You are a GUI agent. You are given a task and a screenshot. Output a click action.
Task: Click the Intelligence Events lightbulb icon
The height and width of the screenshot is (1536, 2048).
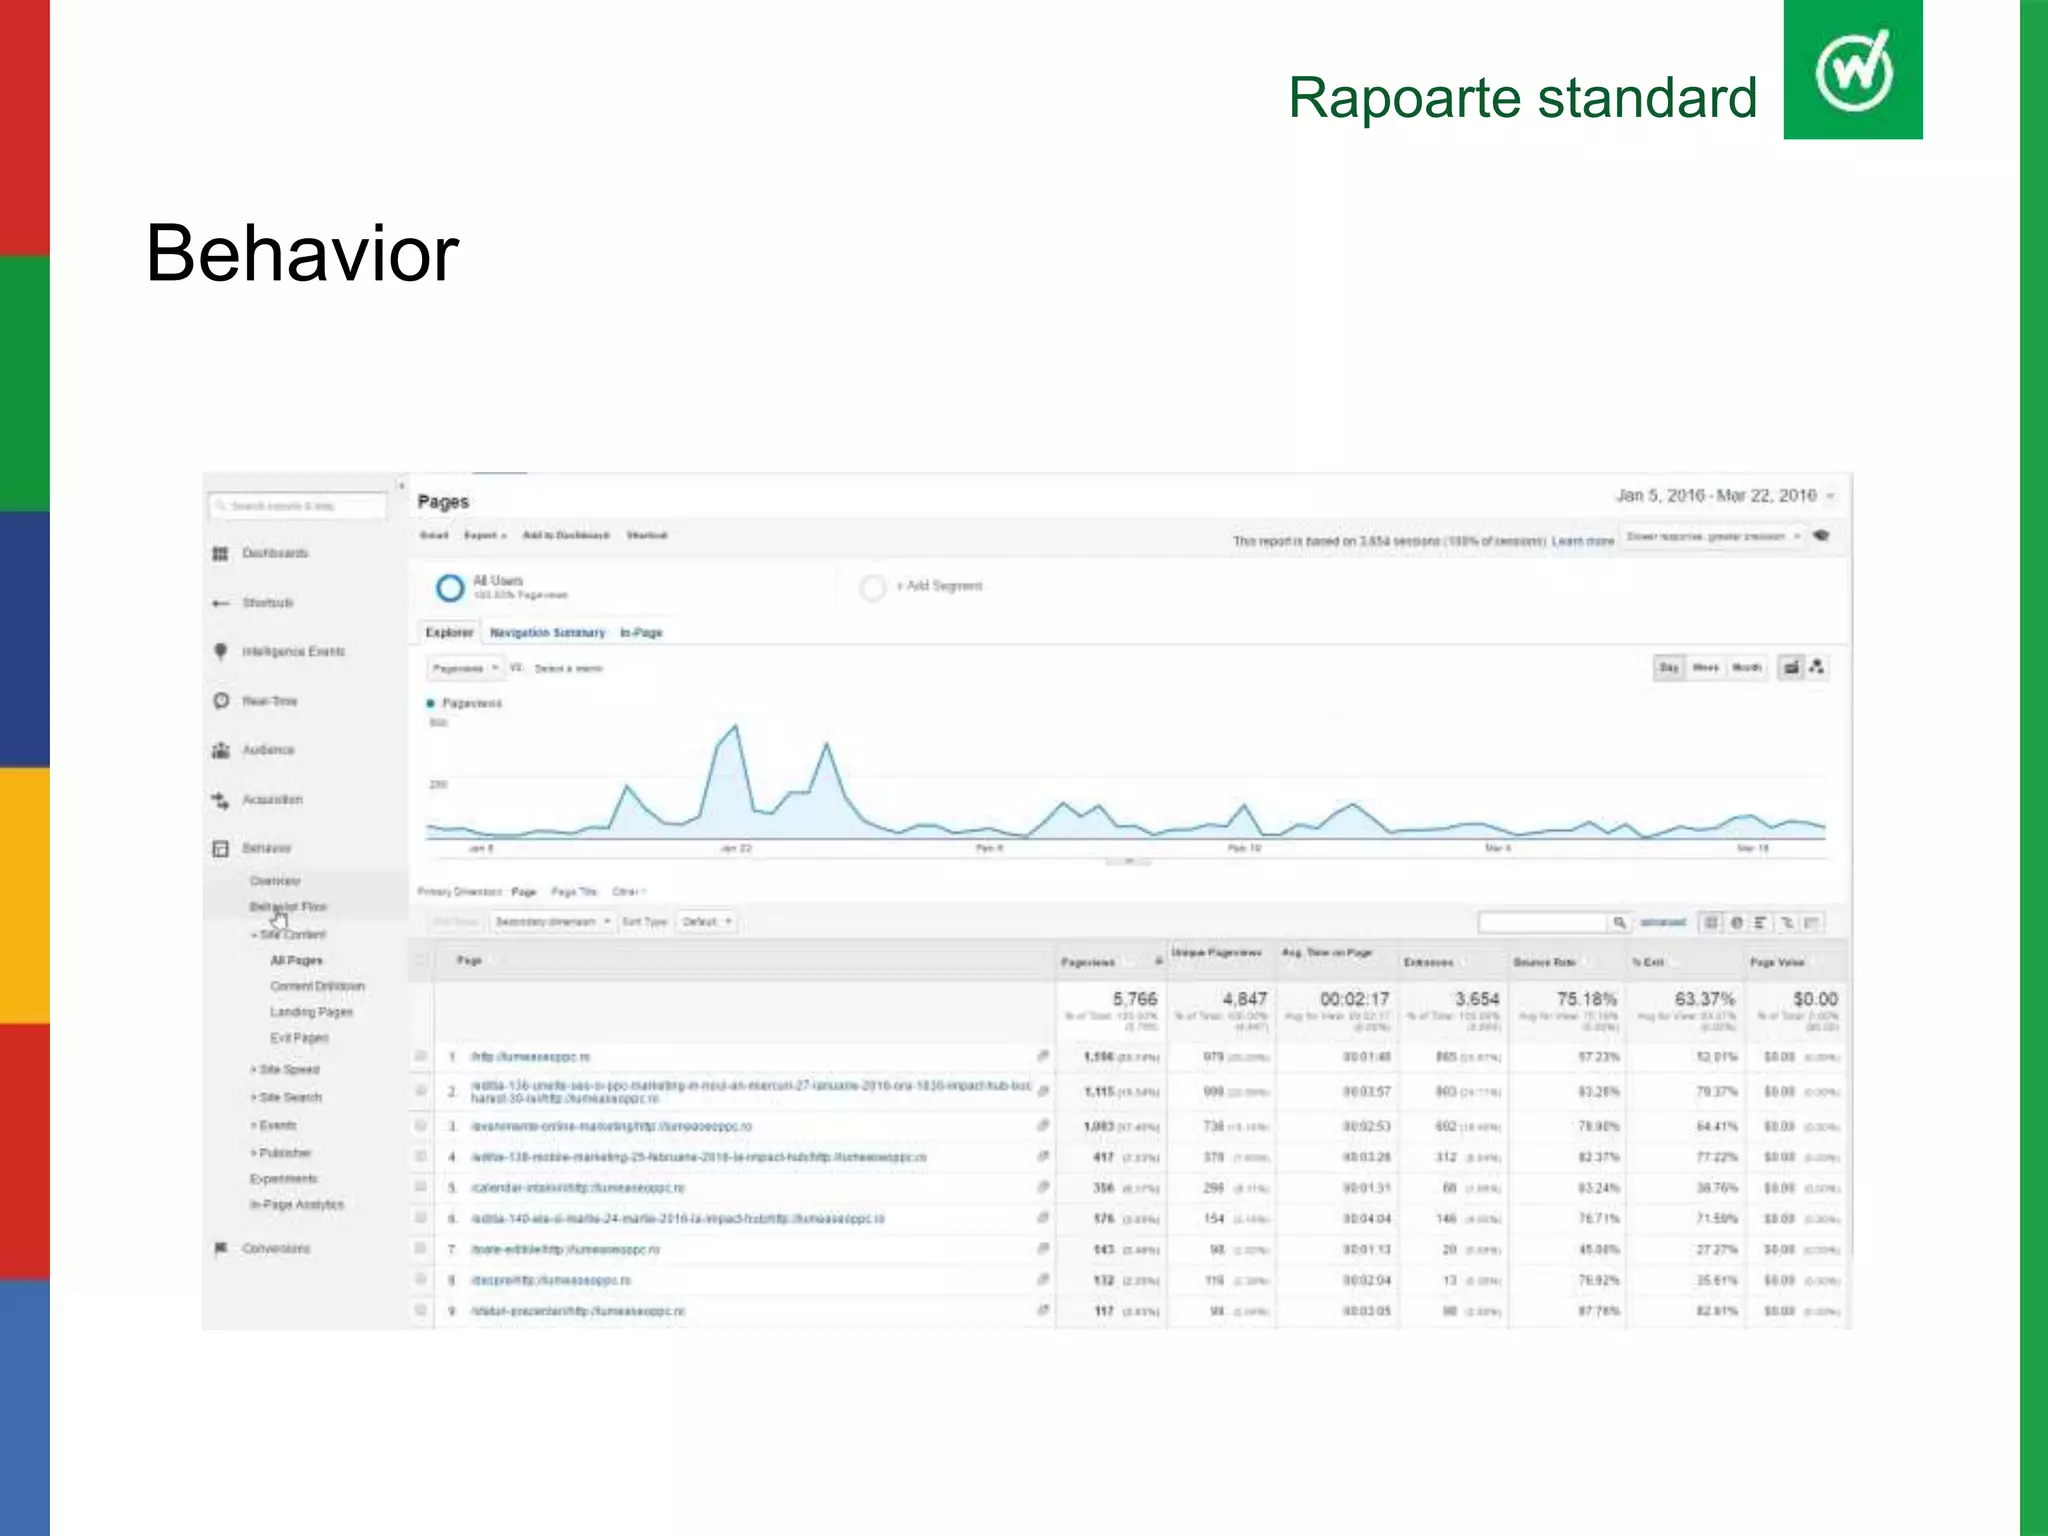pyautogui.click(x=220, y=651)
